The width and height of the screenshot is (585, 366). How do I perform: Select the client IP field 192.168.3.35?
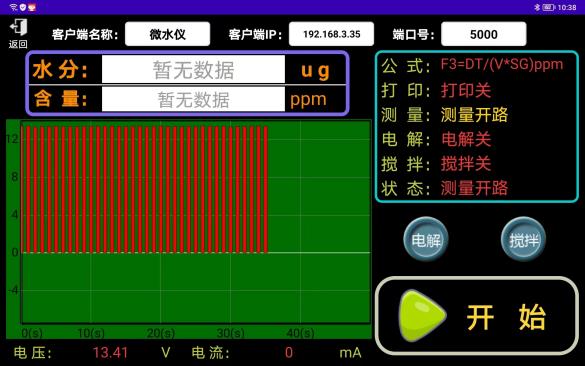331,34
